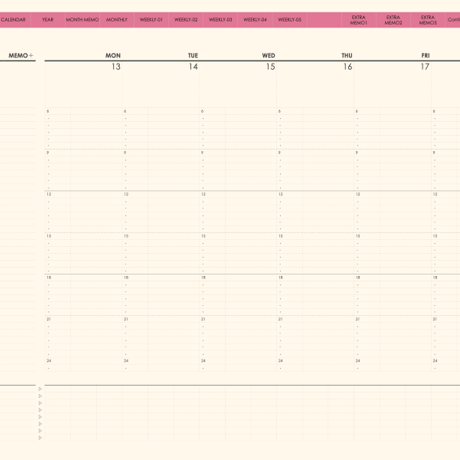The width and height of the screenshot is (460, 460).
Task: Click the MEMO+ link
Action: point(21,55)
